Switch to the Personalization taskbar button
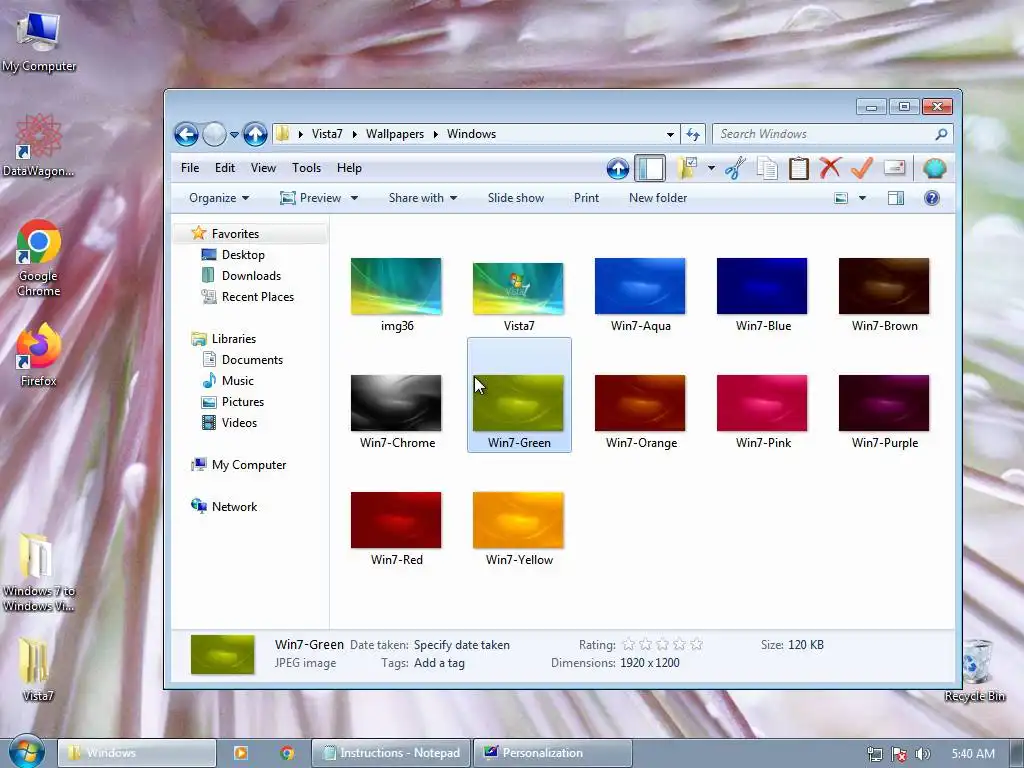Screen dimensions: 1024x768 [x=552, y=753]
